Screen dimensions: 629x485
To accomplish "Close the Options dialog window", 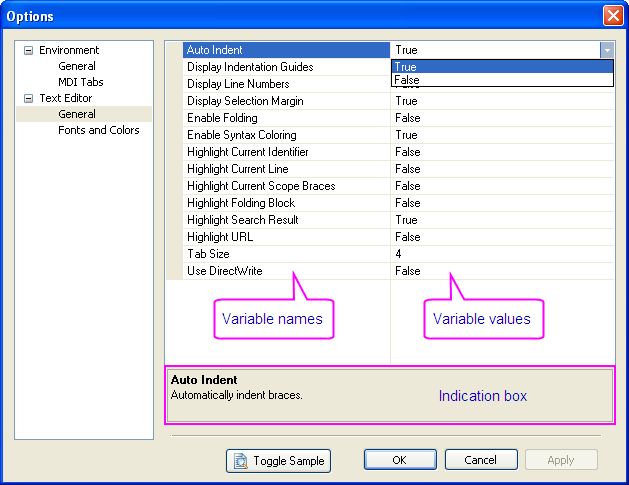I will pos(612,16).
